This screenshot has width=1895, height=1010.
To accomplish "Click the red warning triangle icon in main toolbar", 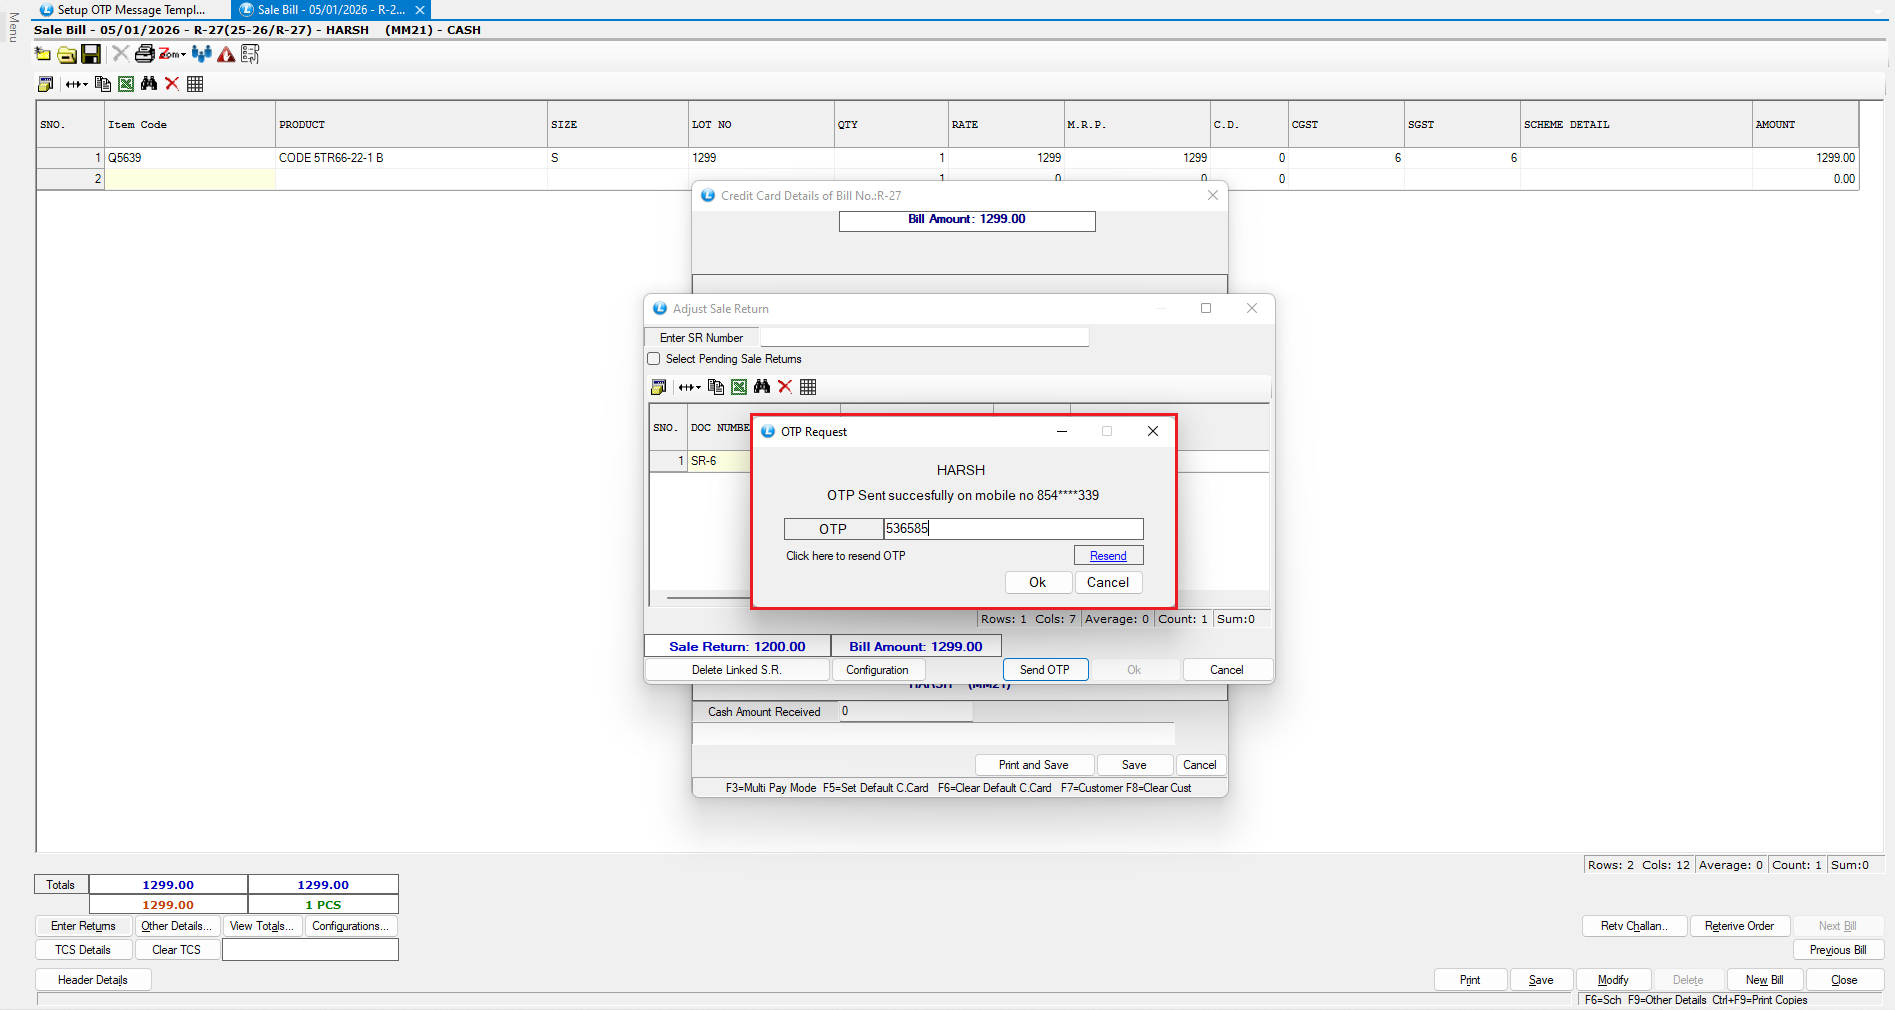I will [226, 54].
